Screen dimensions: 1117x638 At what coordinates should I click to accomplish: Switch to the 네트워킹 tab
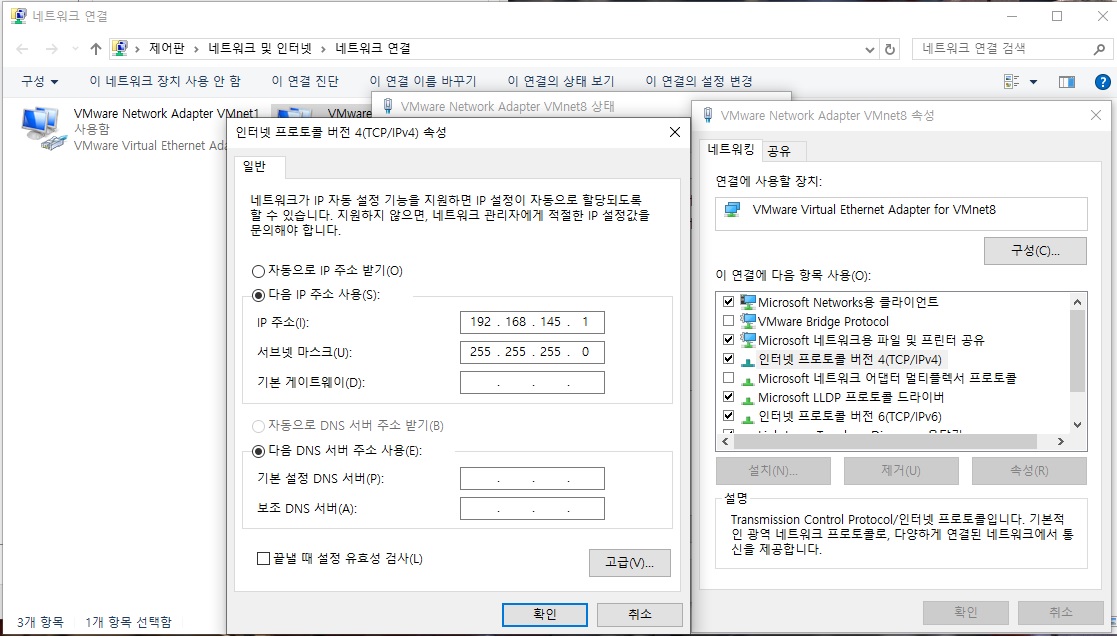[x=731, y=149]
